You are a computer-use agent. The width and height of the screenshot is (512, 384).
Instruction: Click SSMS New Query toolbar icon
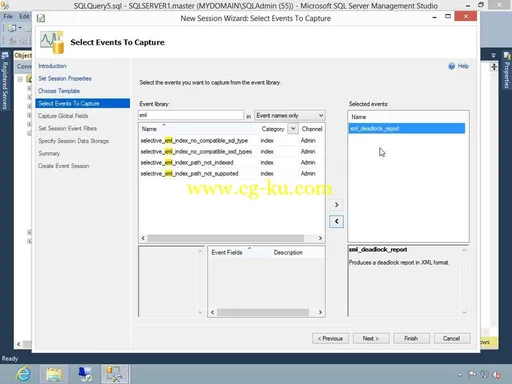(12, 28)
